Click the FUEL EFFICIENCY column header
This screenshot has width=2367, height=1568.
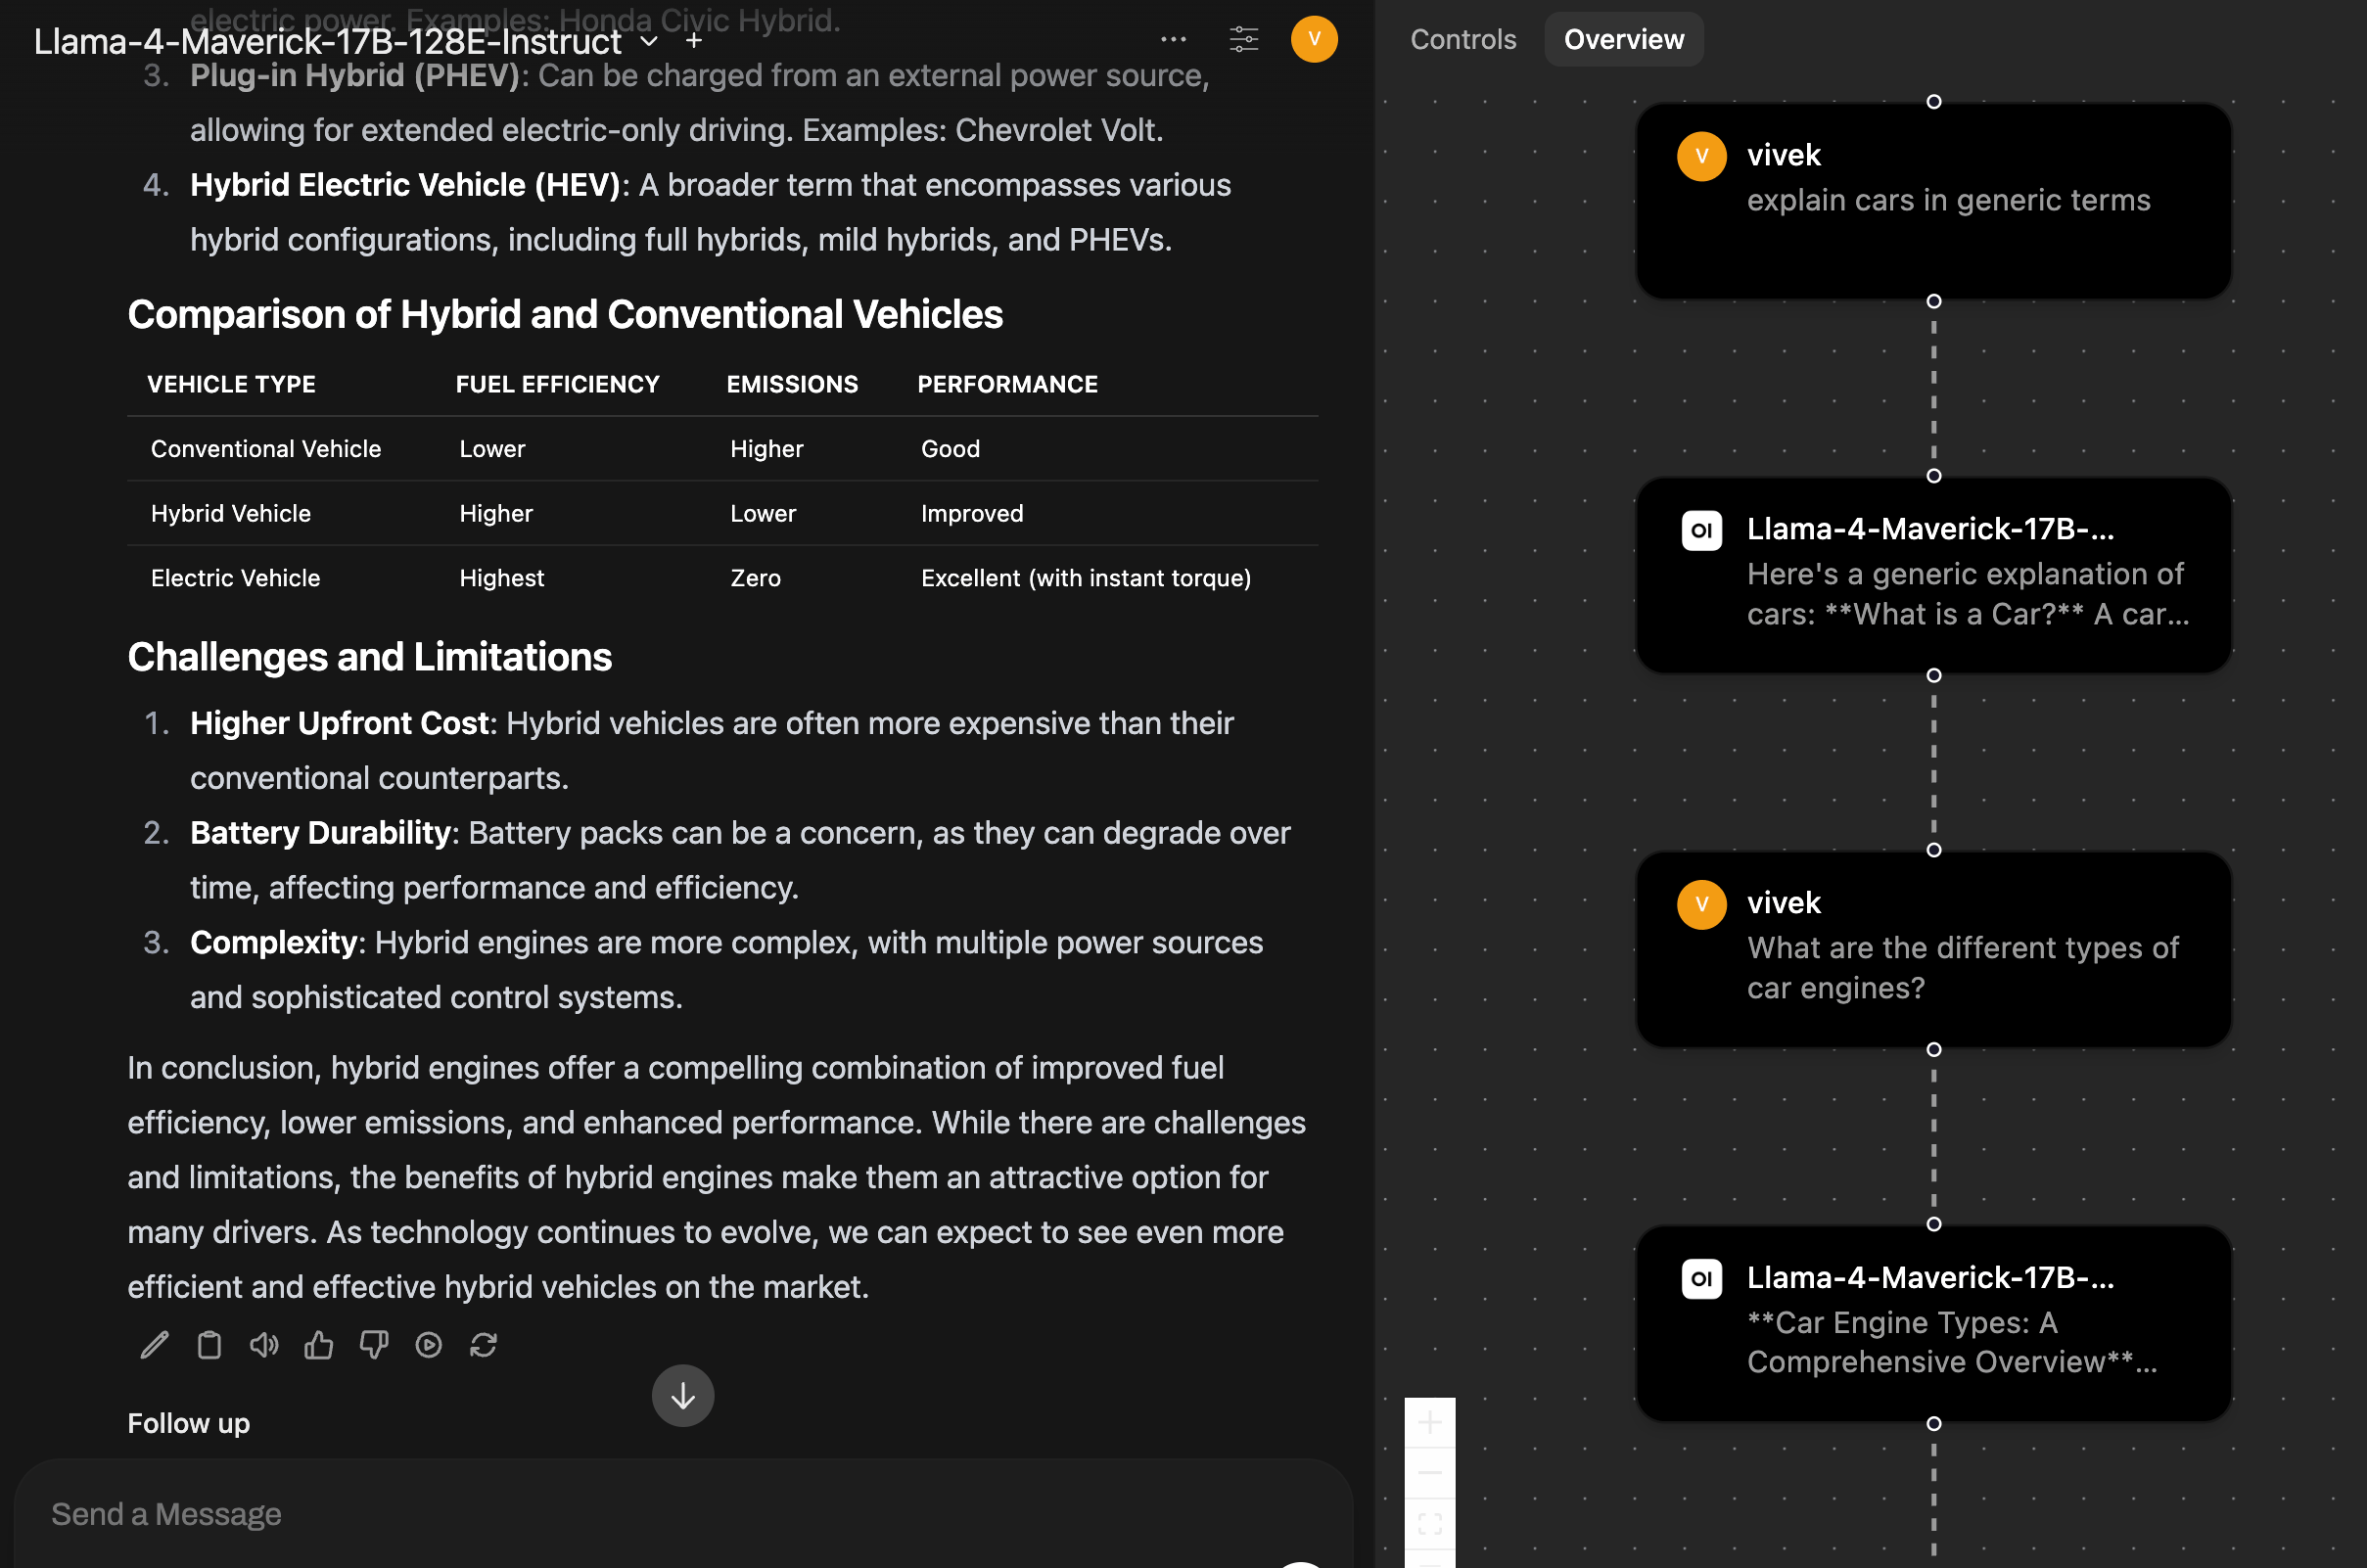pyautogui.click(x=557, y=384)
